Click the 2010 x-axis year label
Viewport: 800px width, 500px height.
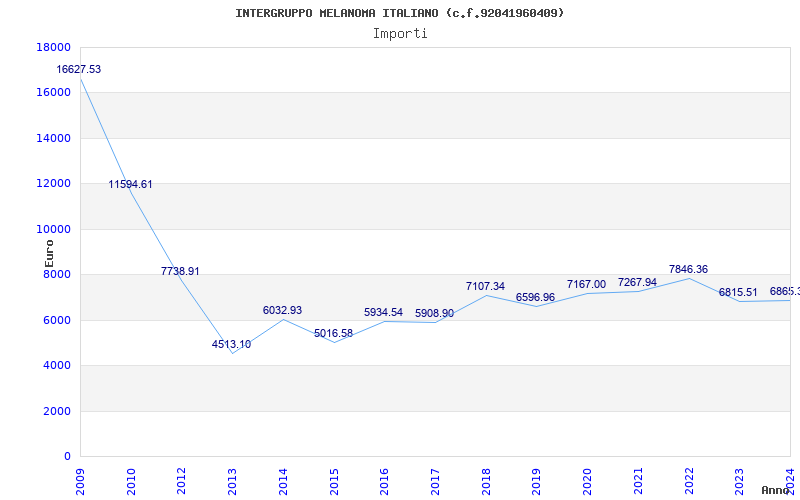131,481
